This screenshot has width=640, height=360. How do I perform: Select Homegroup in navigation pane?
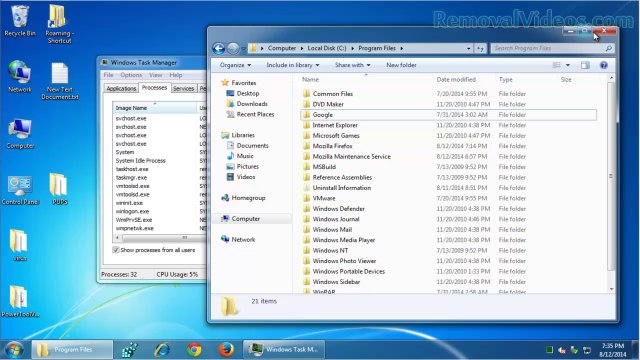pos(248,198)
